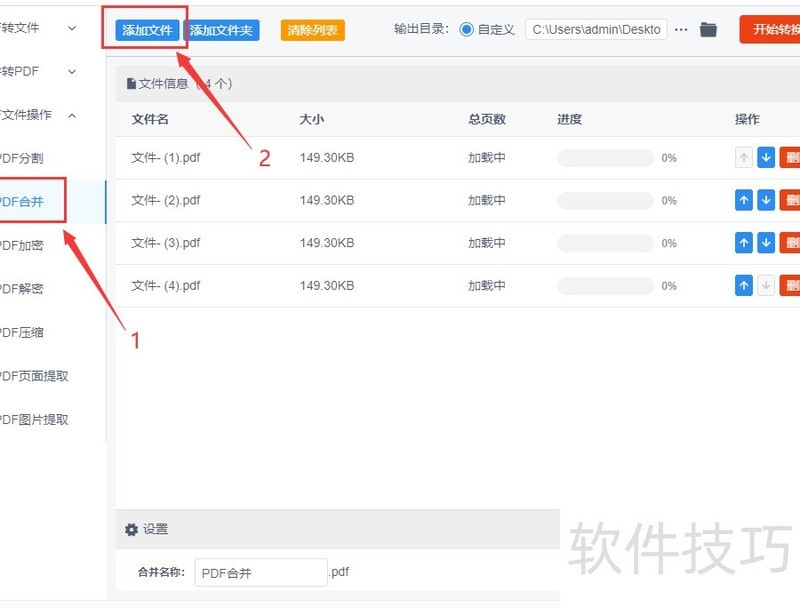This screenshot has width=800, height=608.
Task: Move 文件- (2).pdf down with arrow
Action: tap(765, 200)
